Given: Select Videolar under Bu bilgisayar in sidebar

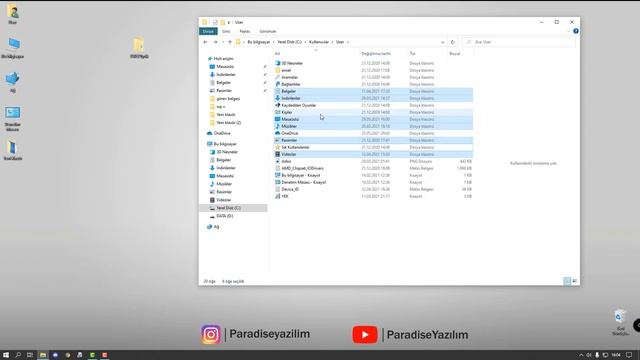Looking at the screenshot, I should point(223,200).
